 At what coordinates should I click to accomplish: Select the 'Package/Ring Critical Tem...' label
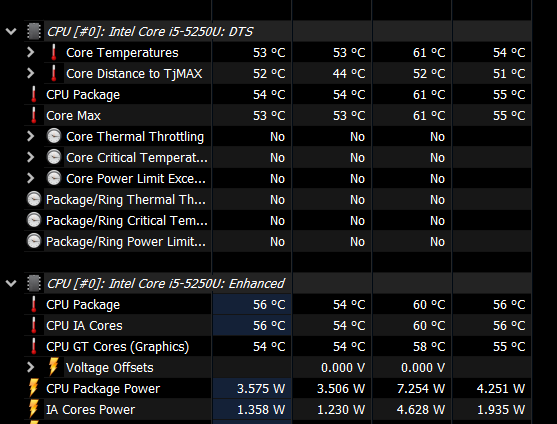pyautogui.click(x=127, y=221)
